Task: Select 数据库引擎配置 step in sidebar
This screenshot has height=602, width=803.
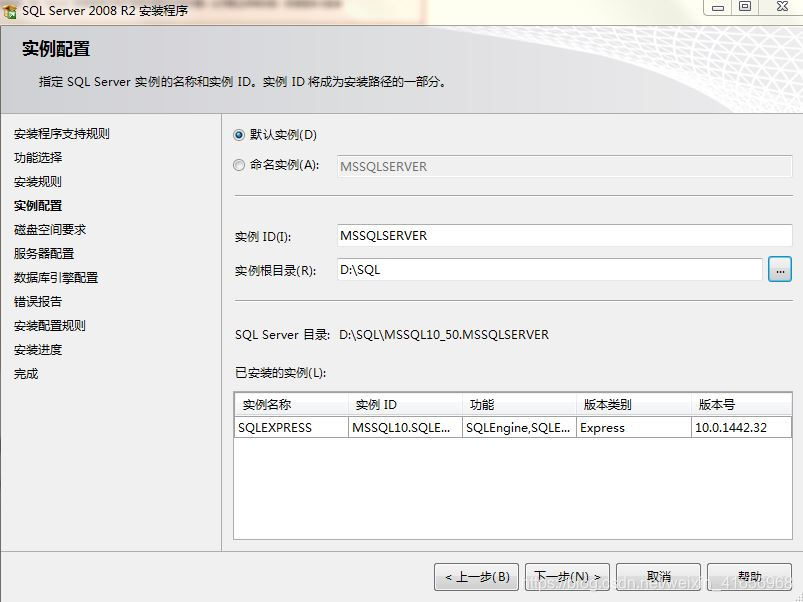Action: 56,278
